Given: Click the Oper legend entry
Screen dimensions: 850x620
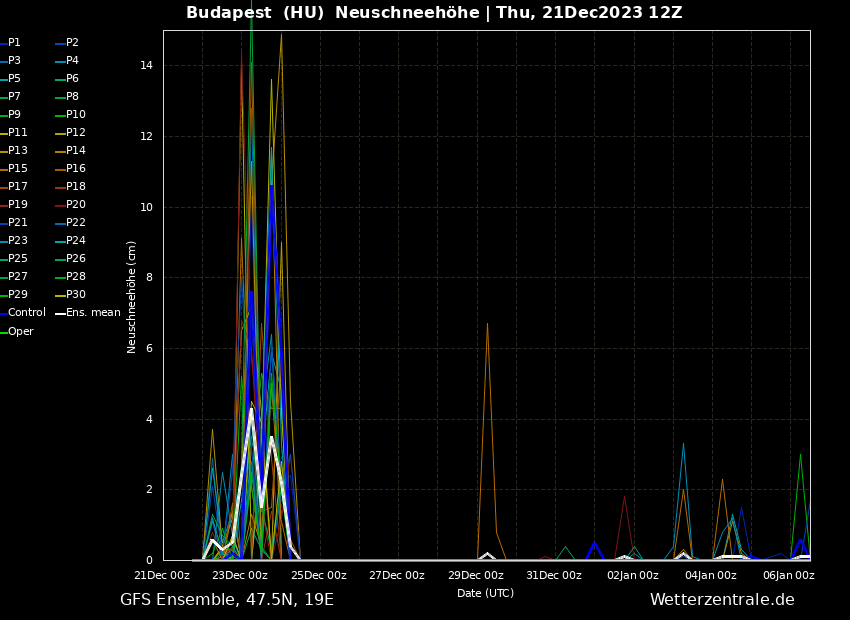Looking at the screenshot, I should tap(21, 332).
